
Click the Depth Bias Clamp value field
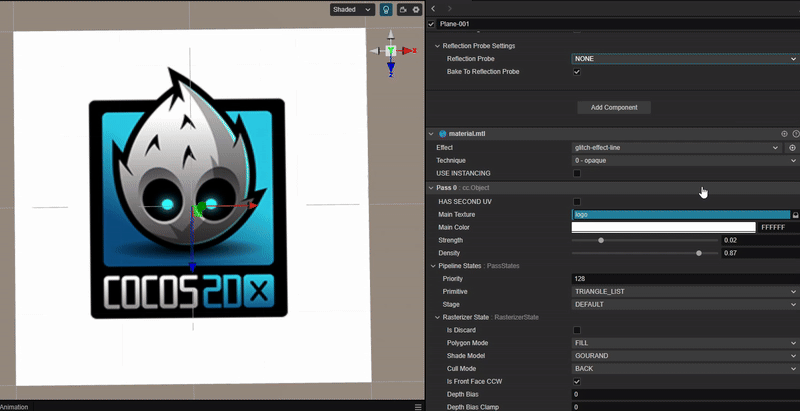click(x=686, y=407)
